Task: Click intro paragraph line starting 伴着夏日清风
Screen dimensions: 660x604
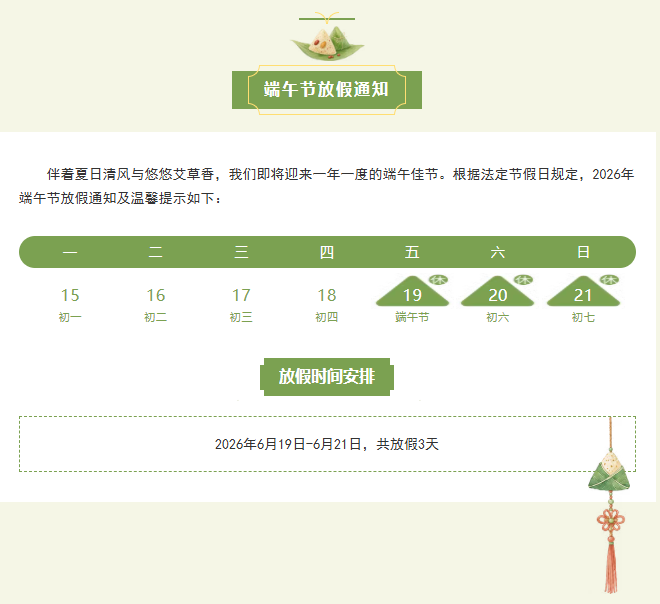Action: click(340, 174)
